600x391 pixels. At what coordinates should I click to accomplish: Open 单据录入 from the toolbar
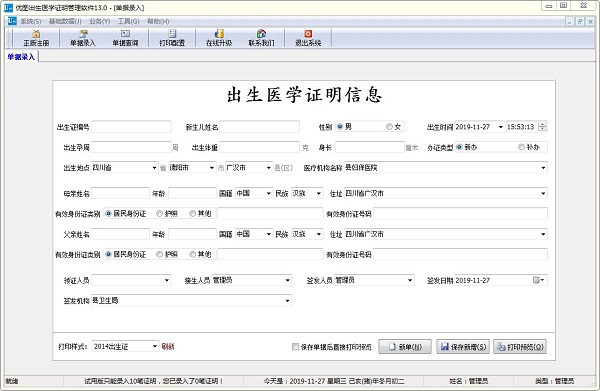(x=82, y=38)
